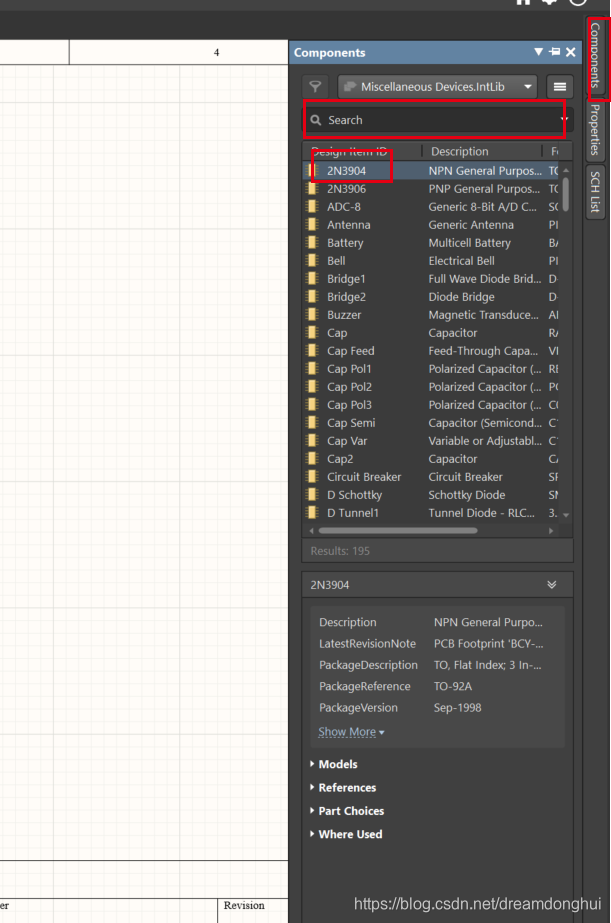Select the Circuit Breaker component
This screenshot has height=923, width=611.
431,477
